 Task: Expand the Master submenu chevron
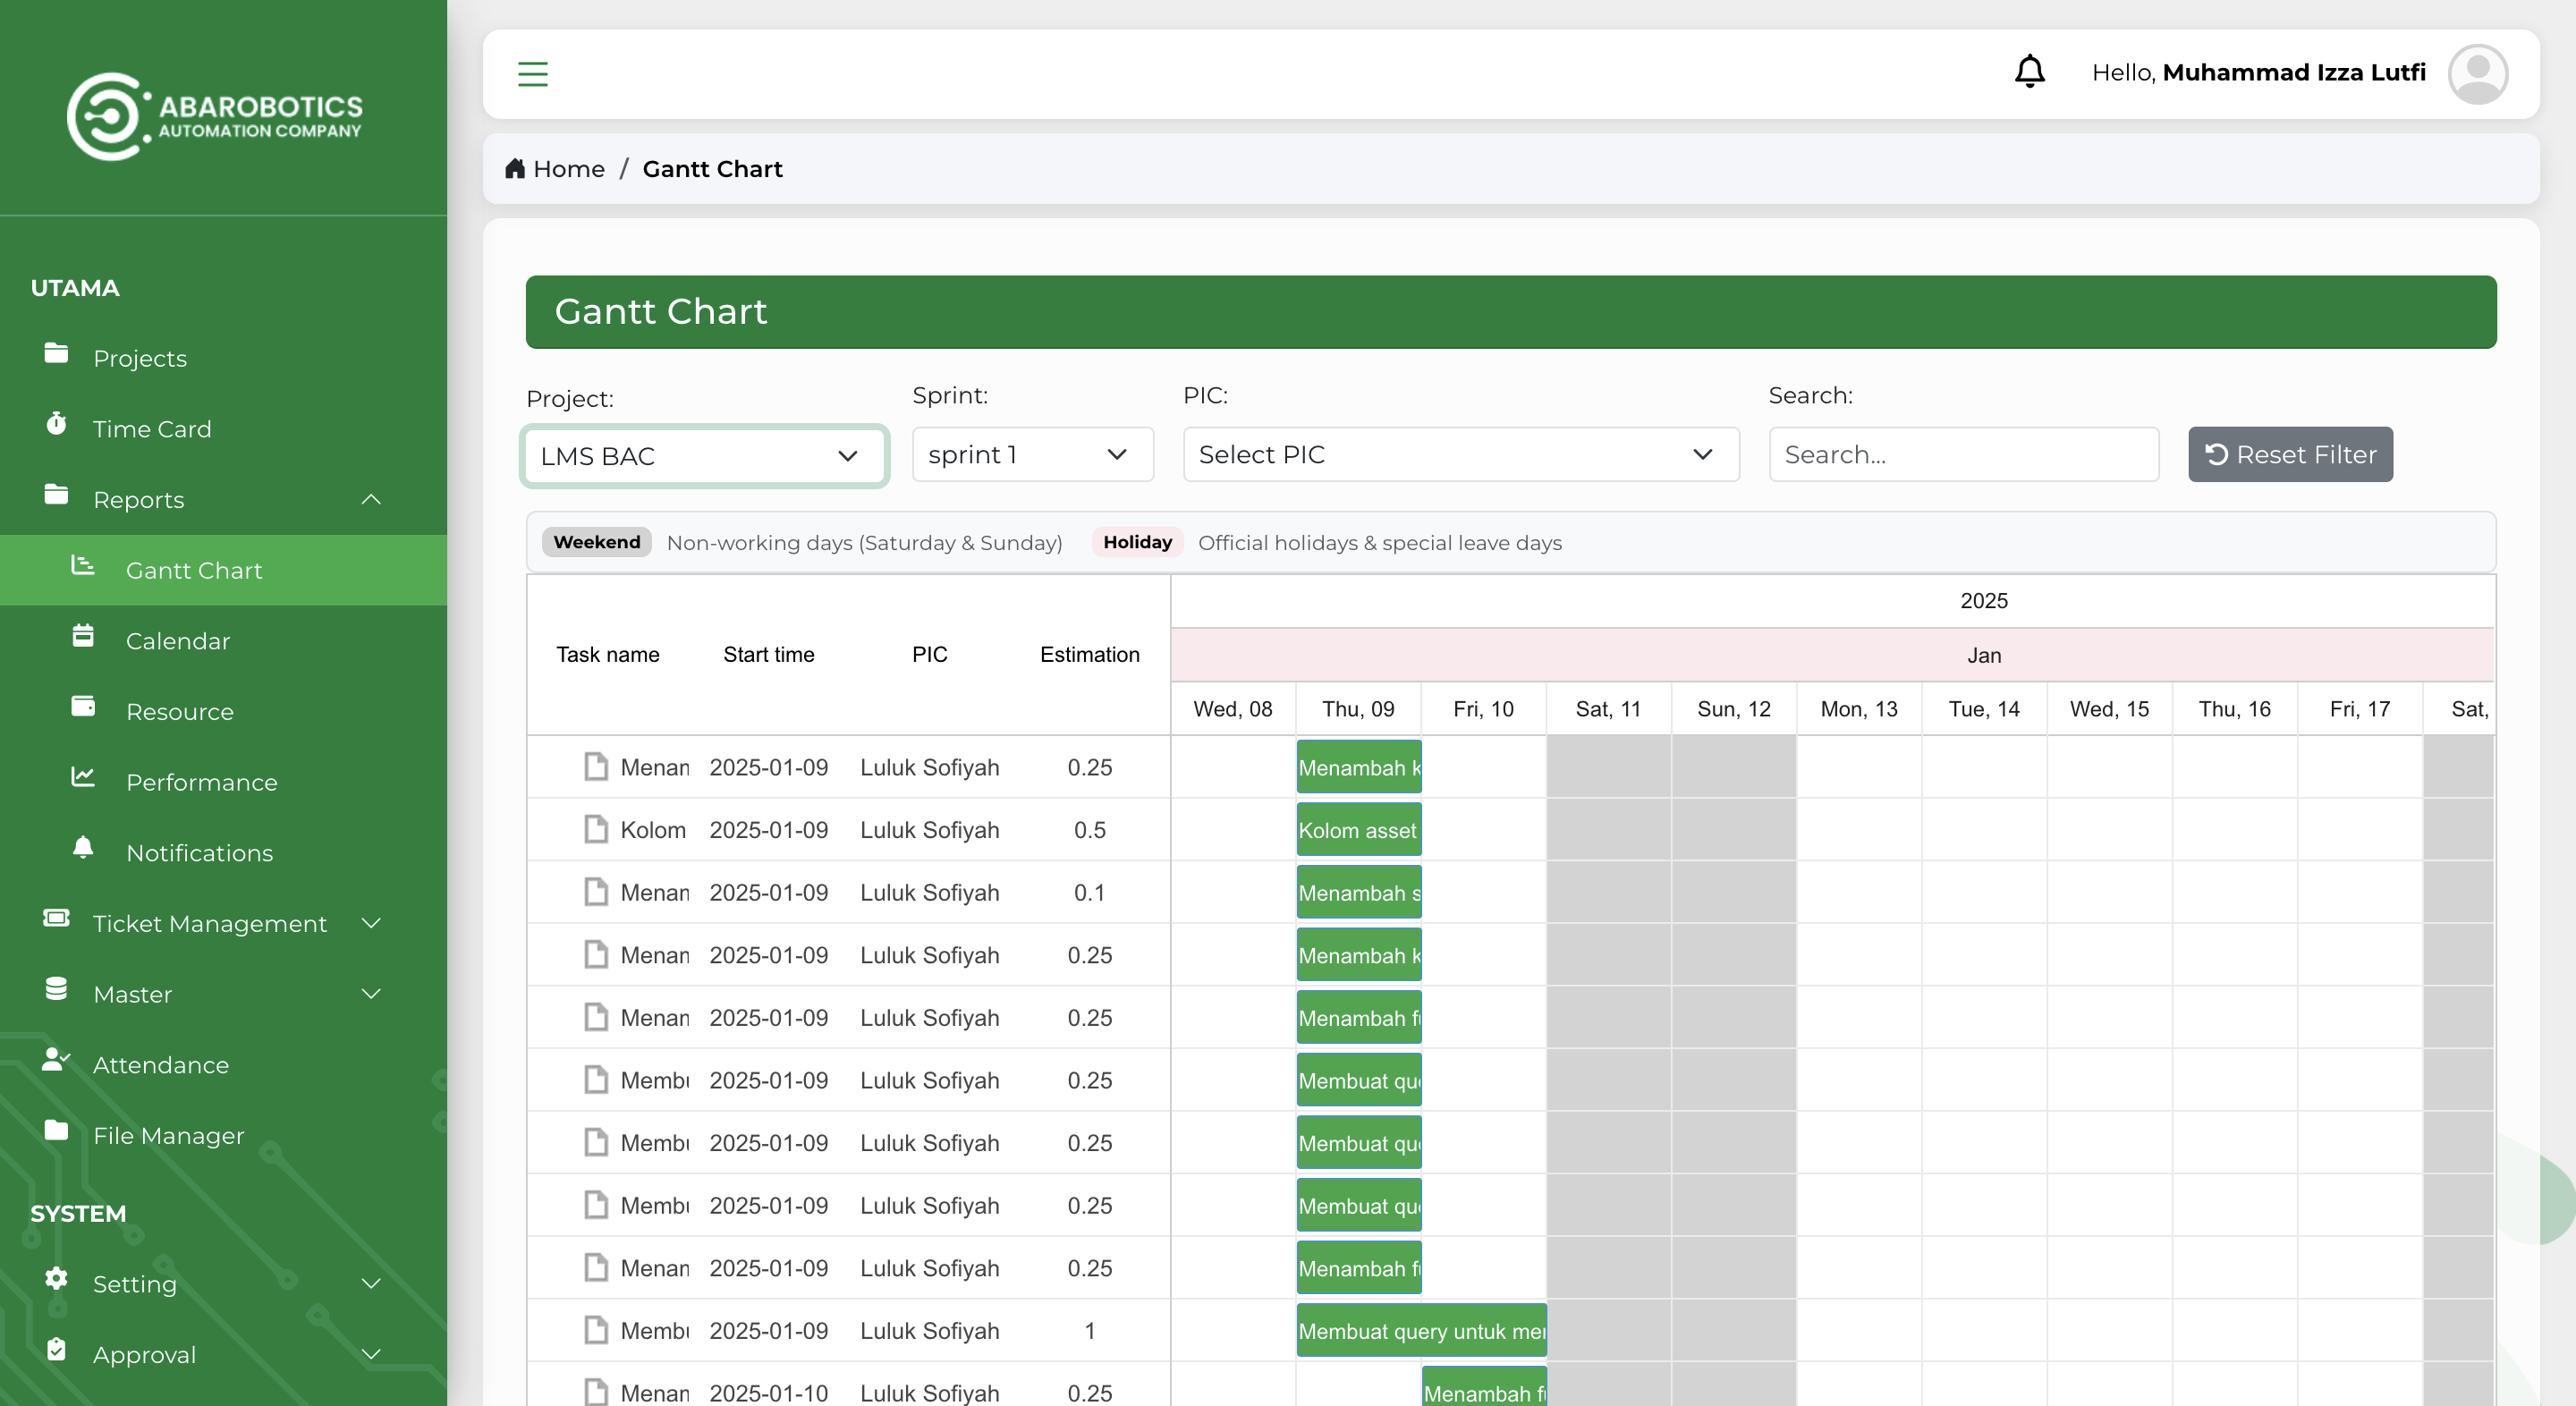point(371,994)
